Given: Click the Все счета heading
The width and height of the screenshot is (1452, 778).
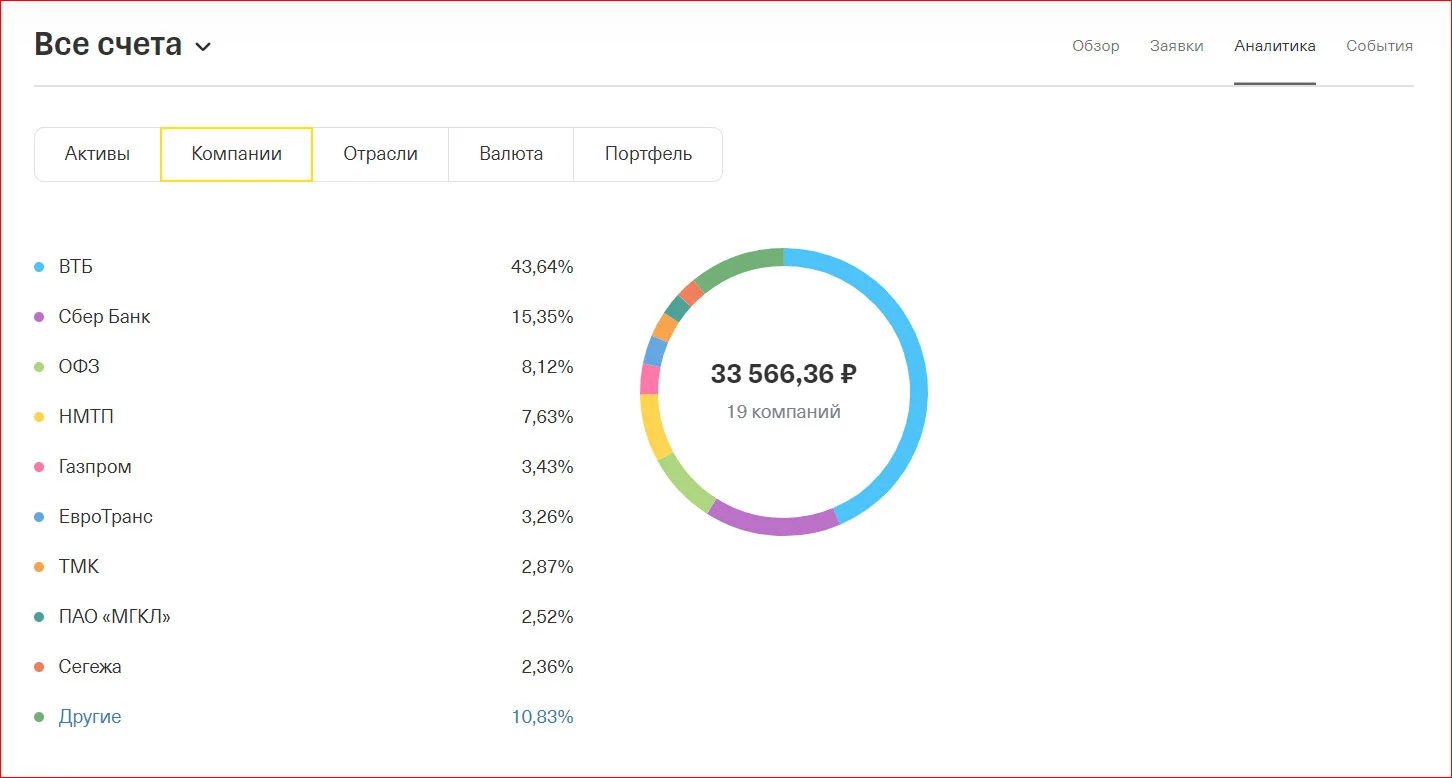Looking at the screenshot, I should tap(108, 45).
